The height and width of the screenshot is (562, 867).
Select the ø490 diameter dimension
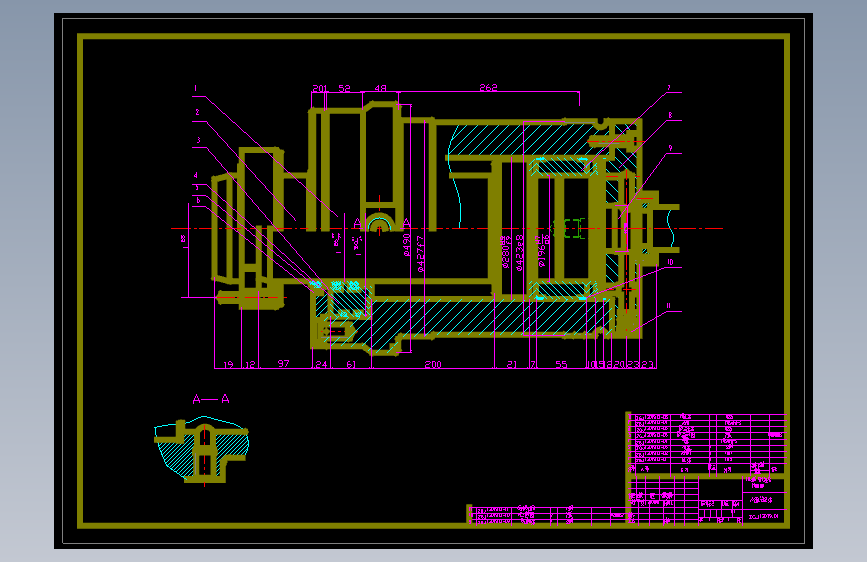pos(406,245)
